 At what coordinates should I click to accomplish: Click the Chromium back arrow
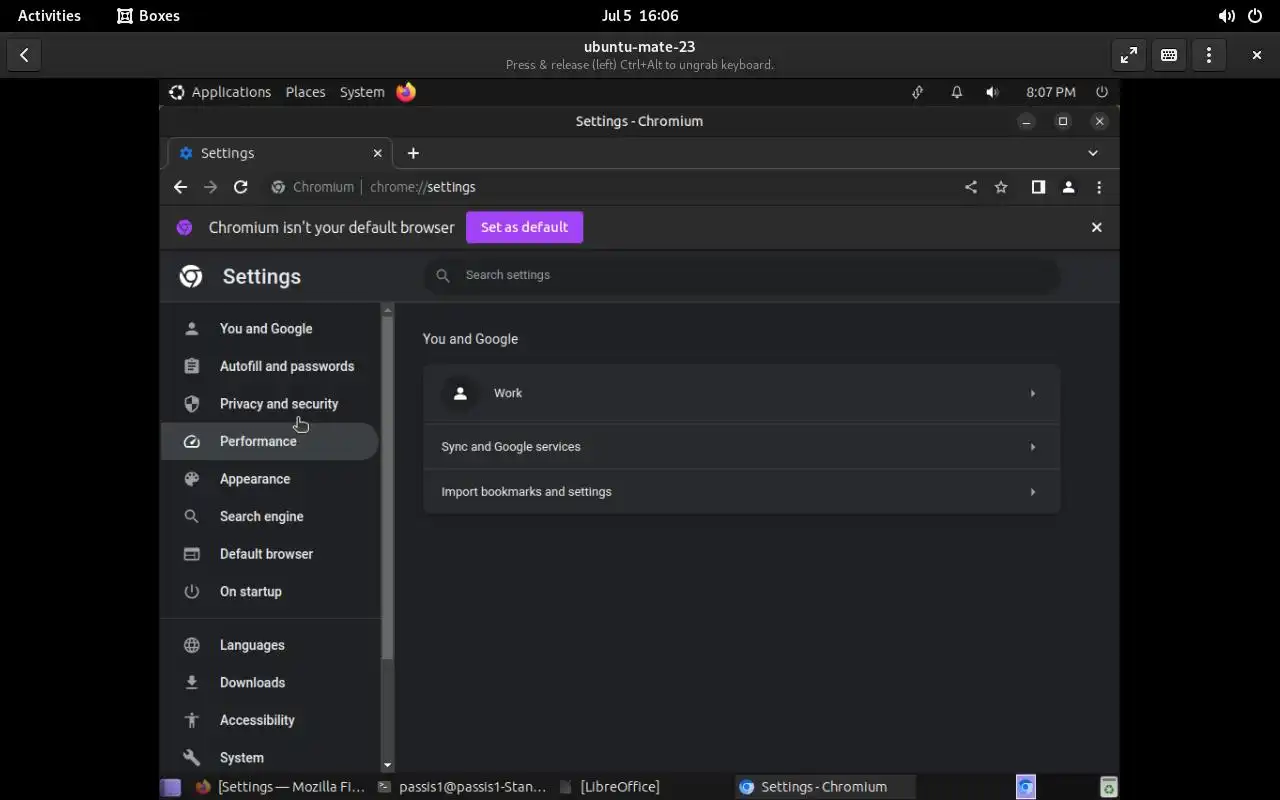[x=180, y=187]
